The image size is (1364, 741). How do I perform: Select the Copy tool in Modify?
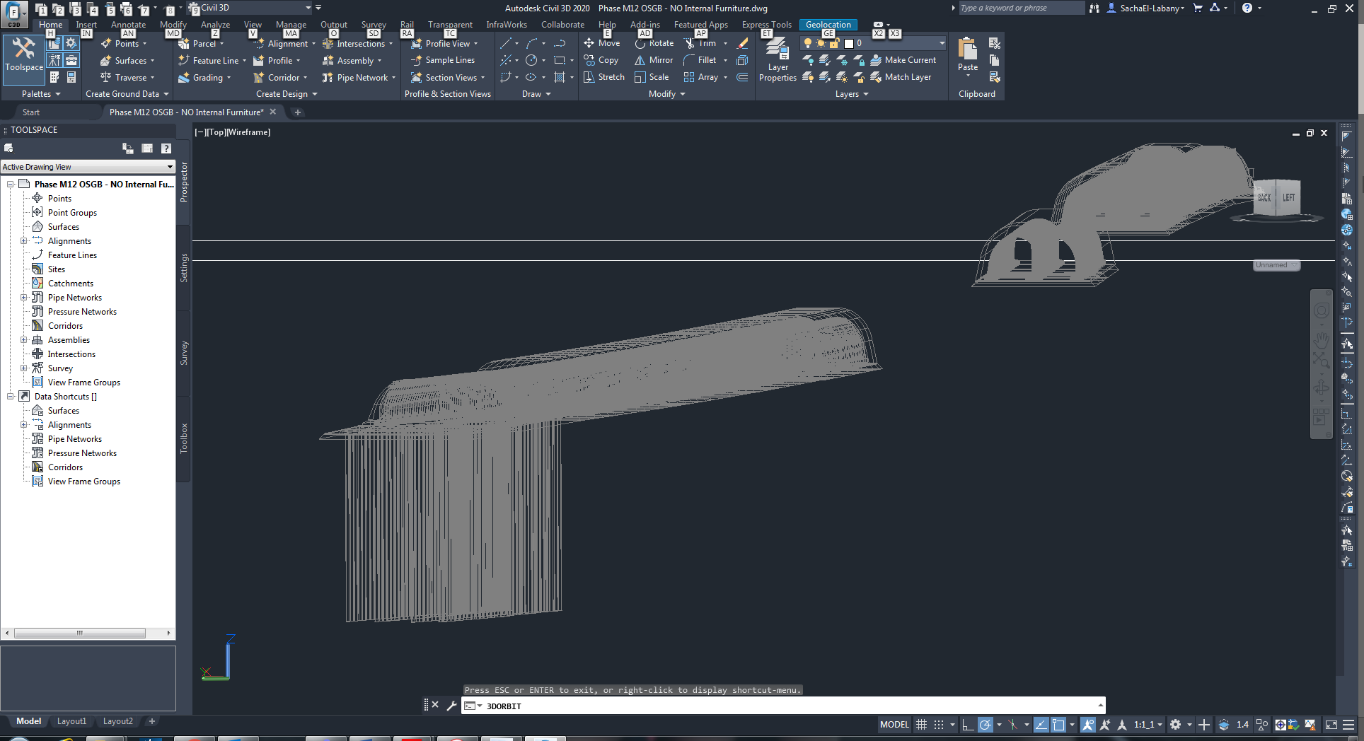pyautogui.click(x=601, y=60)
